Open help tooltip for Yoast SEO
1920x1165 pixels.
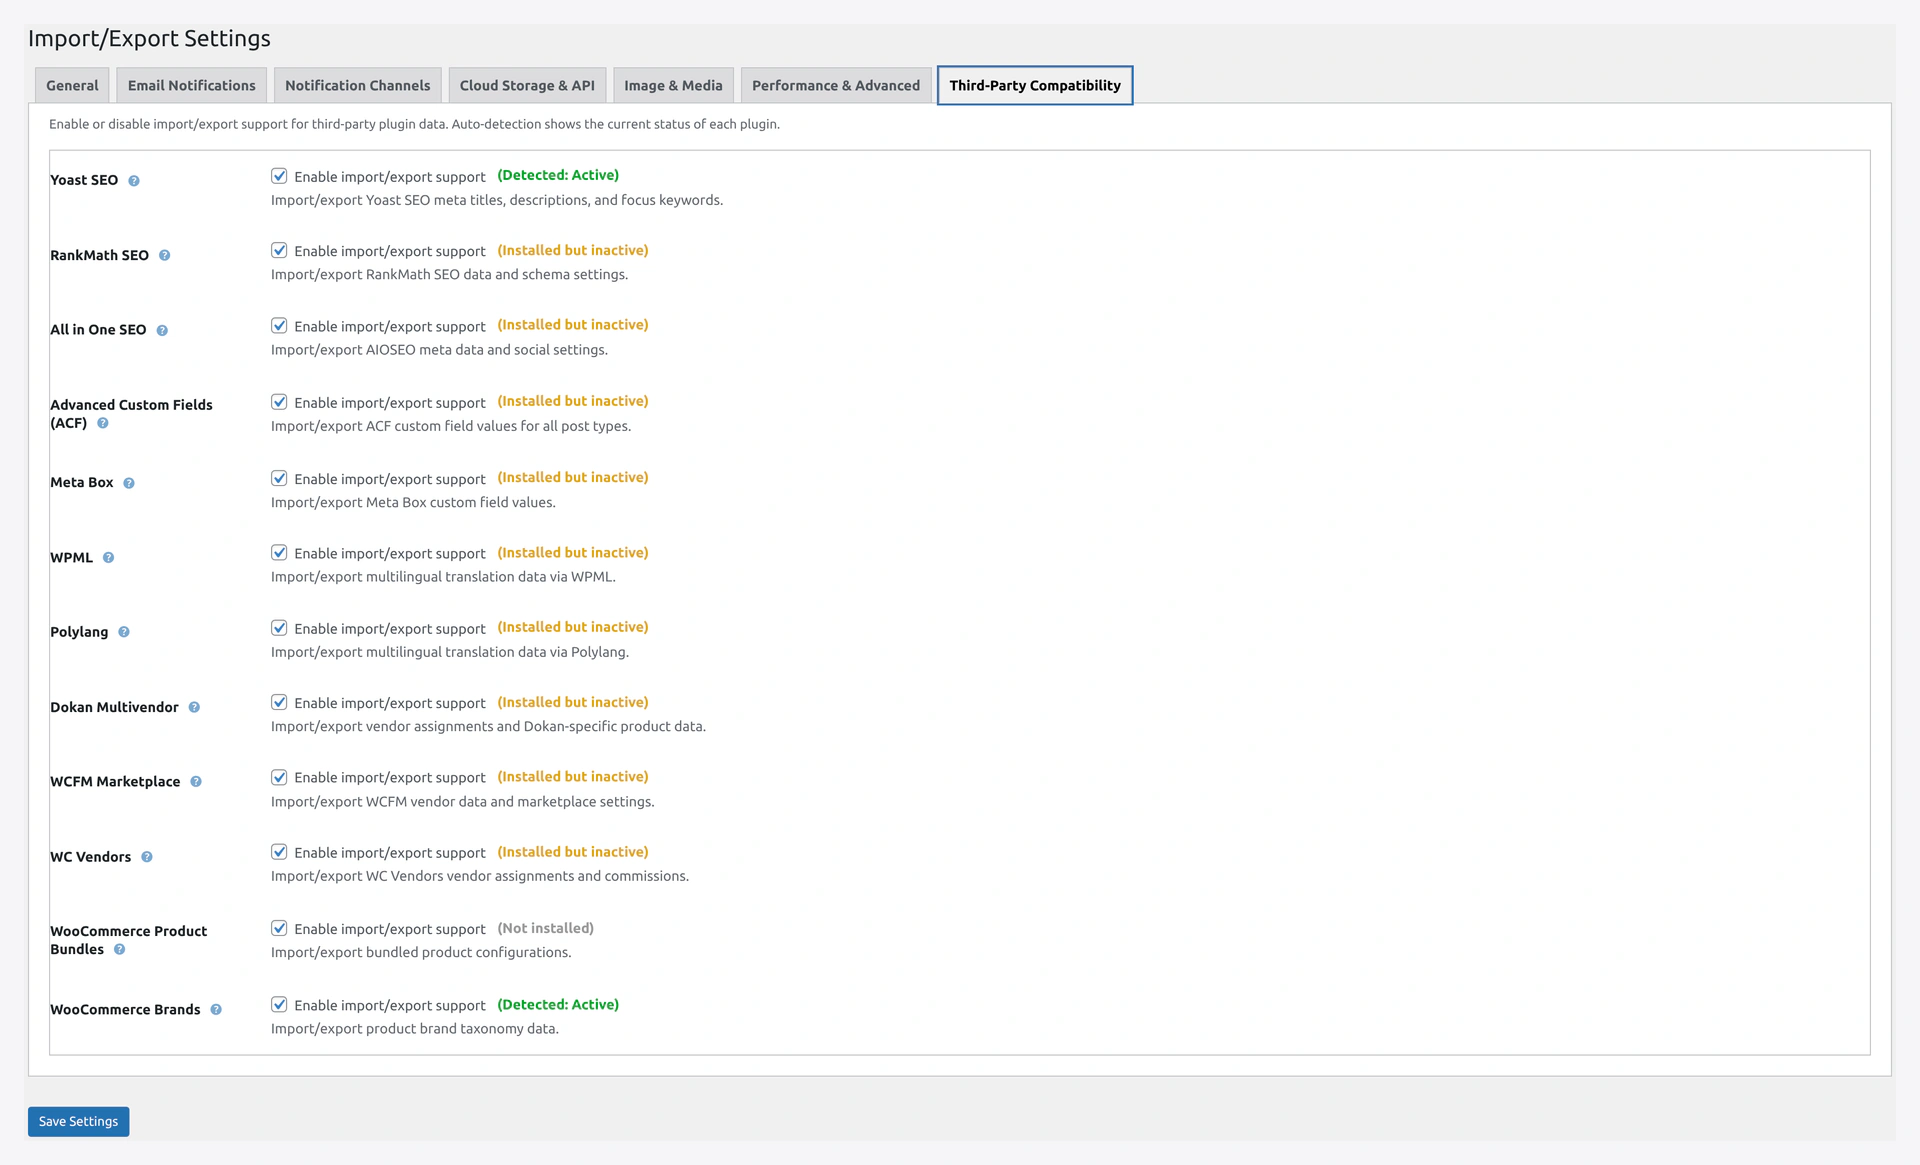(134, 181)
